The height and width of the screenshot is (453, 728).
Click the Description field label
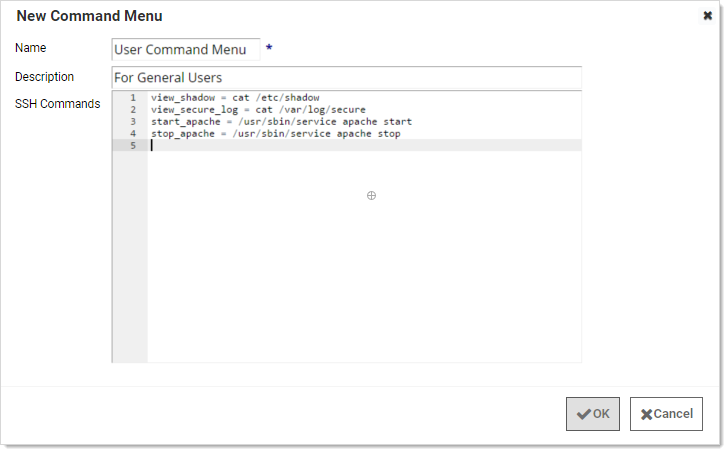45,77
